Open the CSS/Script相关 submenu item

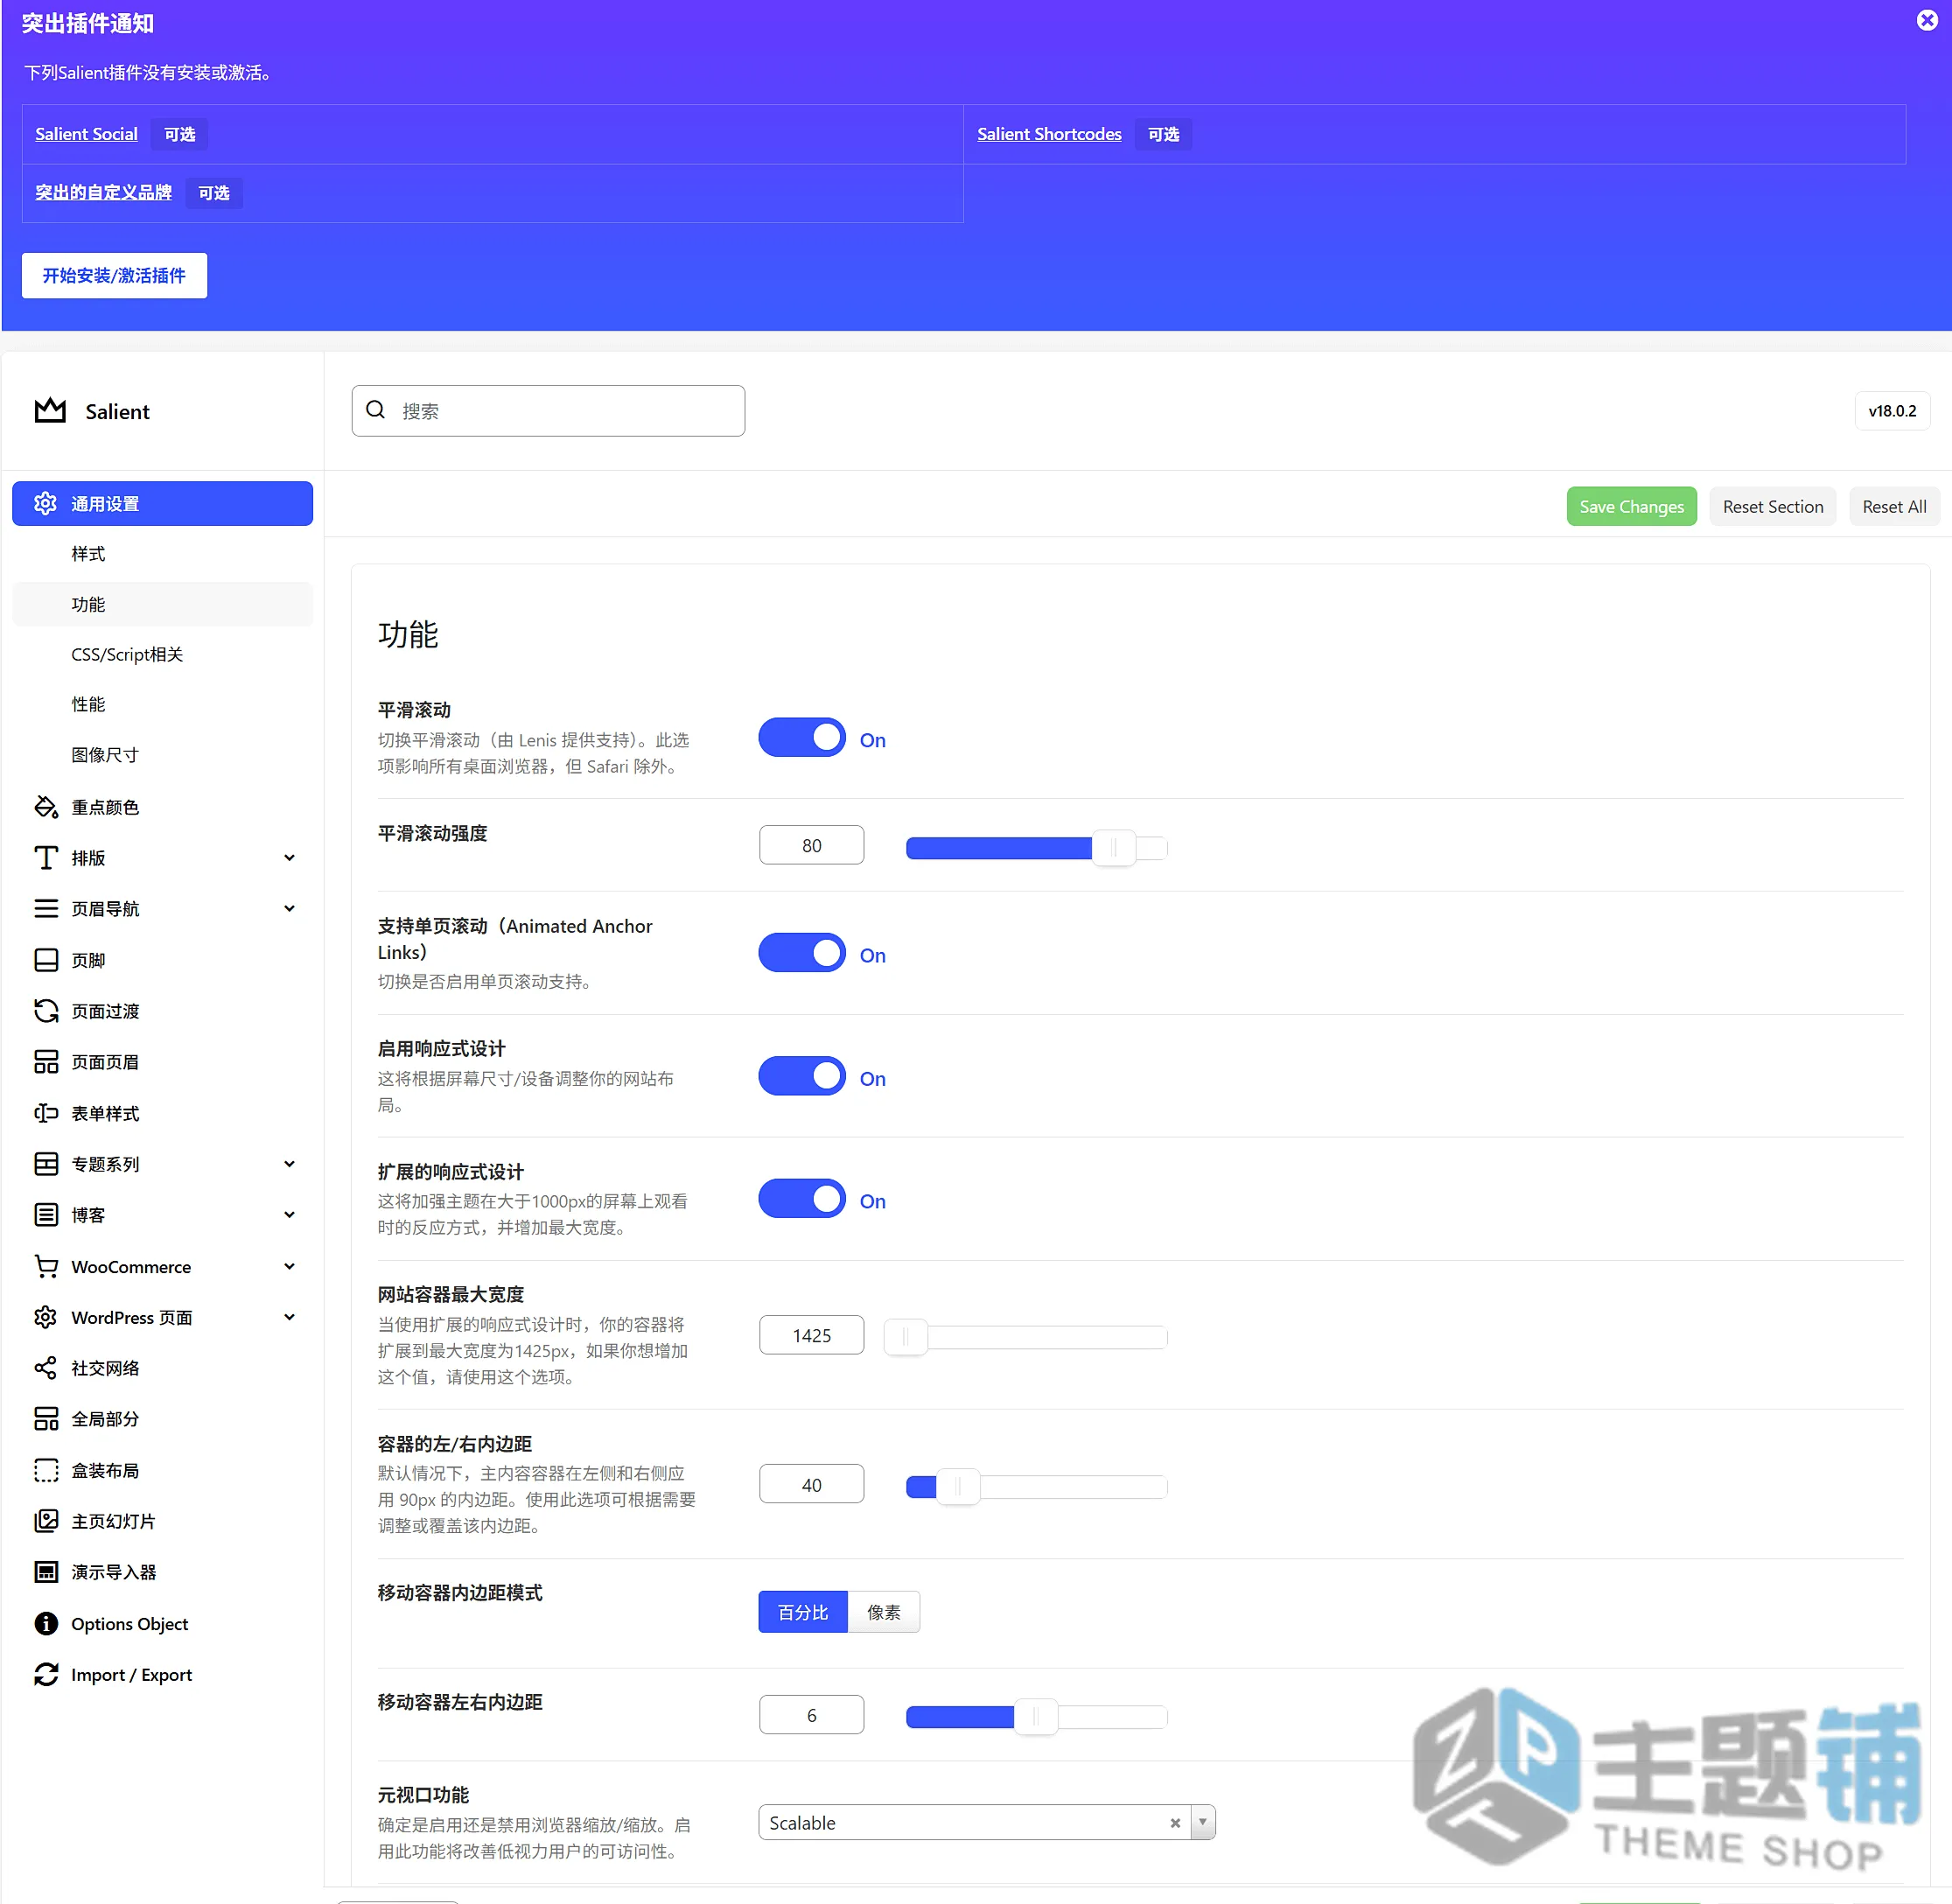(162, 654)
